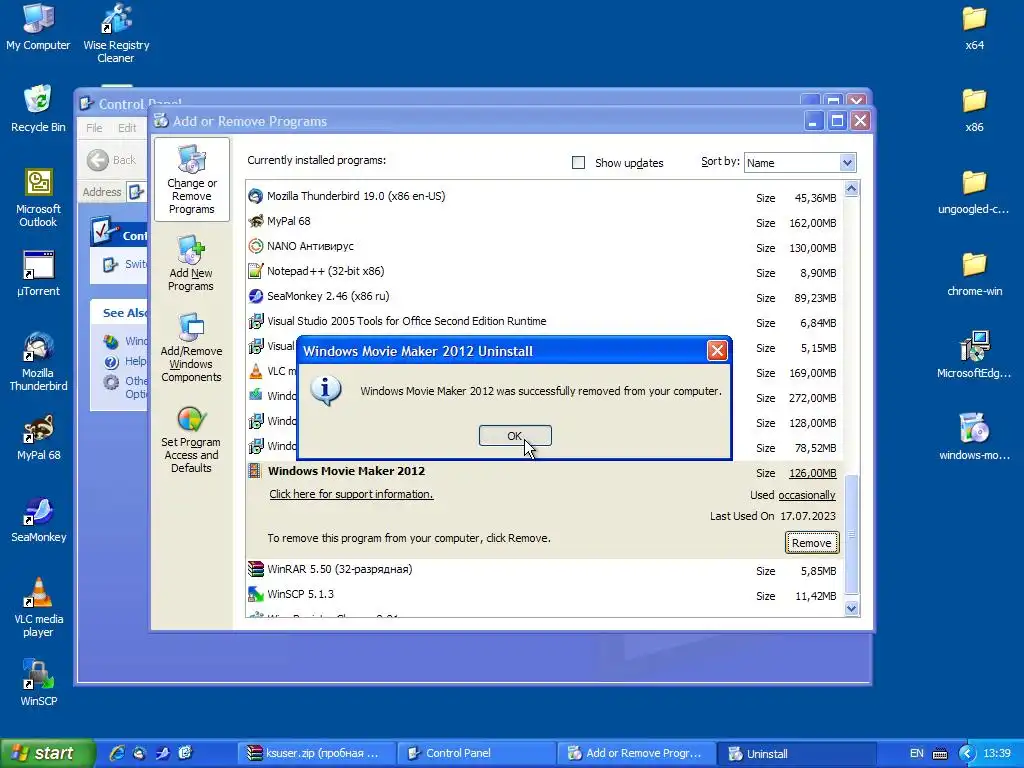Switch to Control Panel taskbar item
Image resolution: width=1024 pixels, height=768 pixels.
click(476, 753)
